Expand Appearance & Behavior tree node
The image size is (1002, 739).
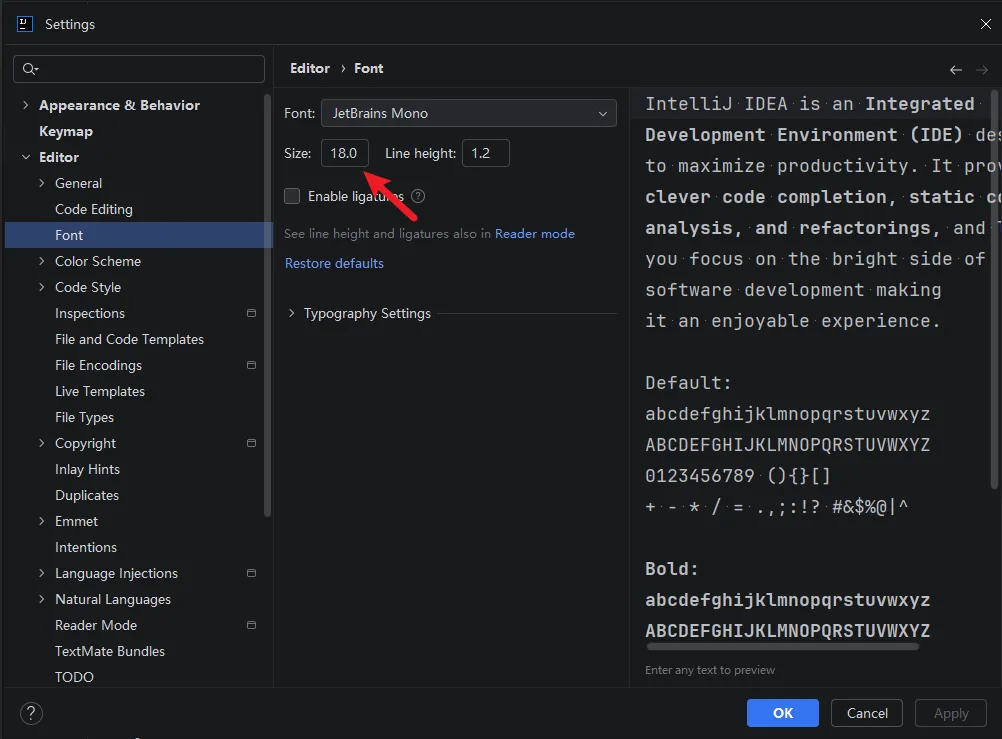(x=26, y=105)
